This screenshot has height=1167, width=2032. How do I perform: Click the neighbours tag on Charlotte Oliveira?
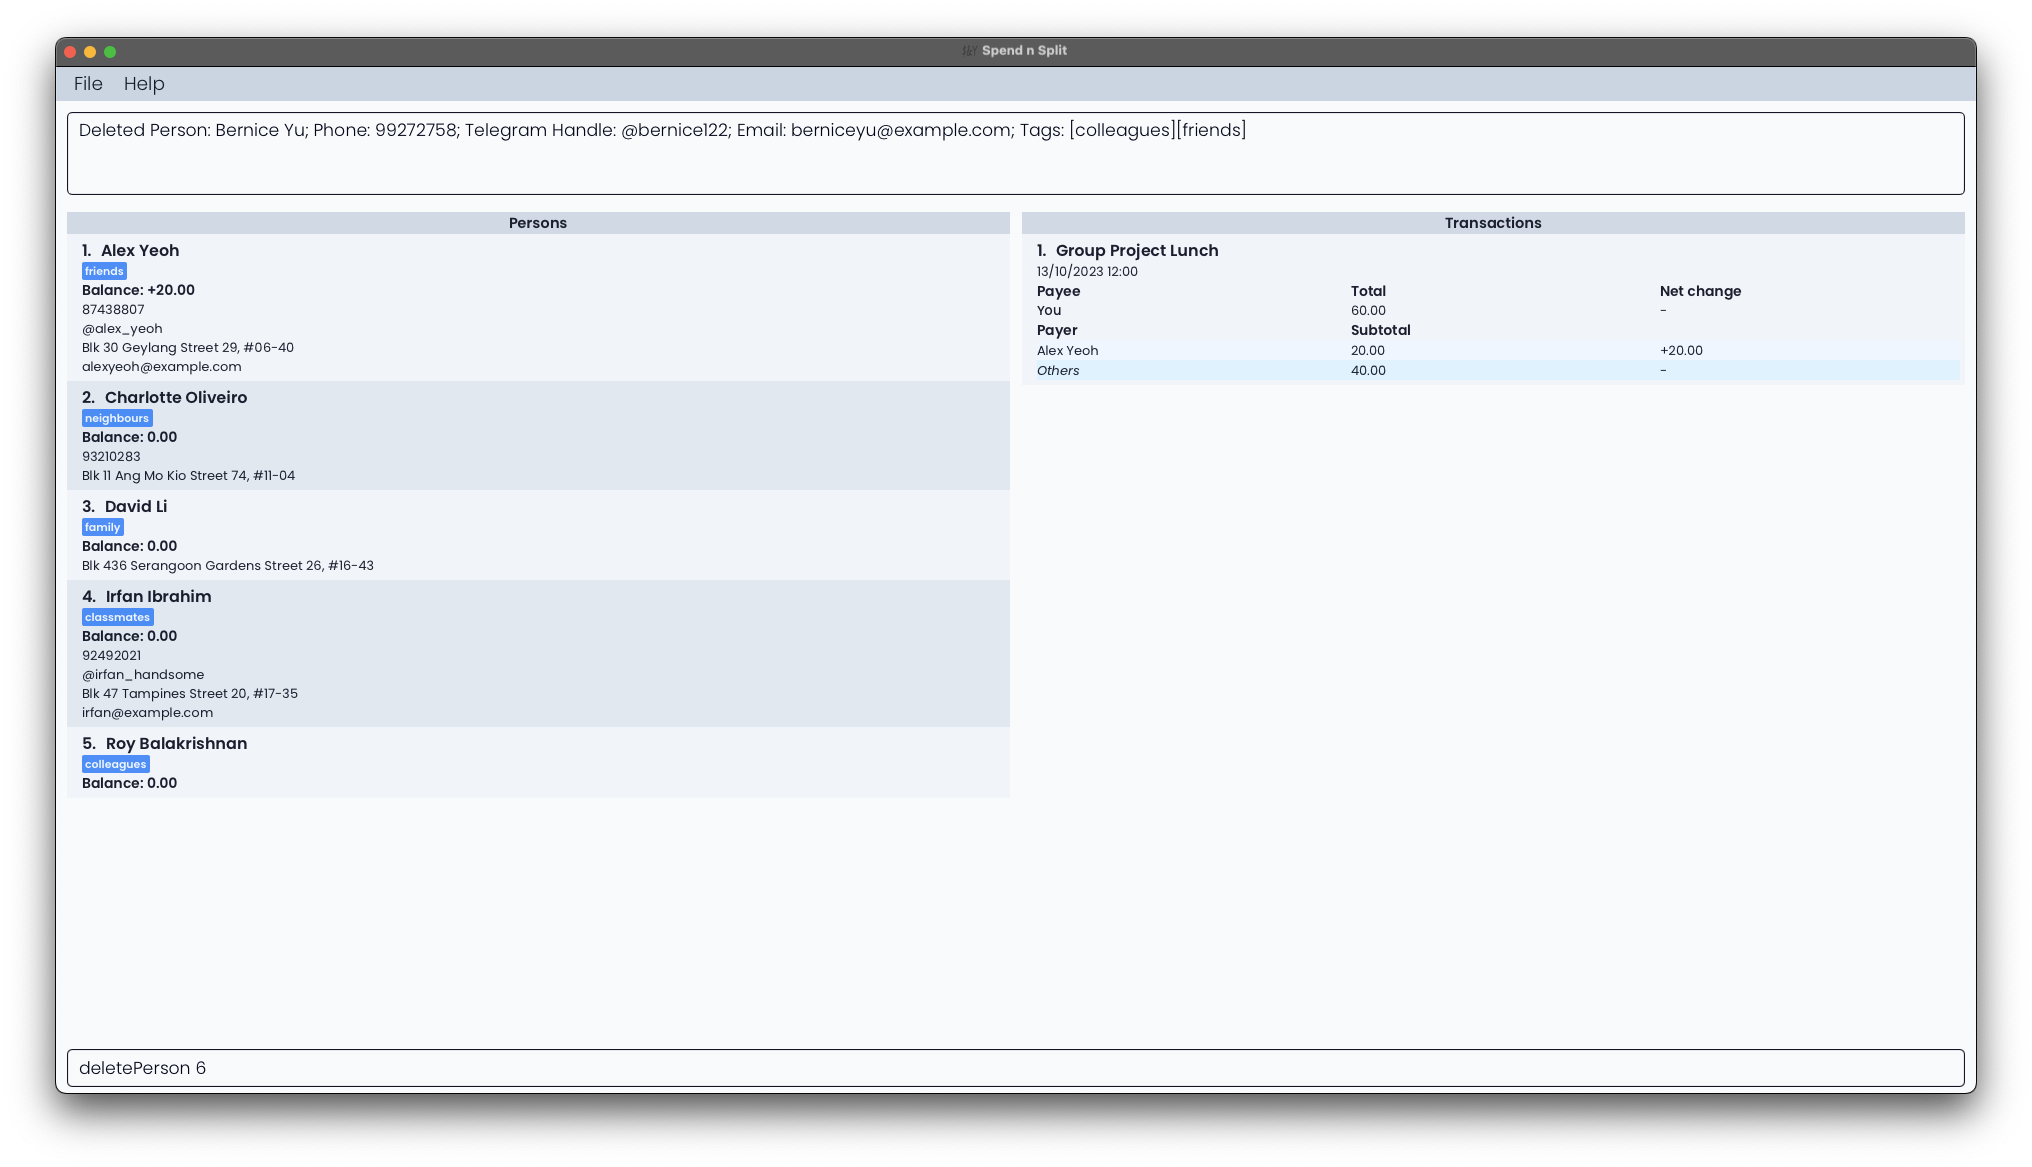[x=117, y=417]
